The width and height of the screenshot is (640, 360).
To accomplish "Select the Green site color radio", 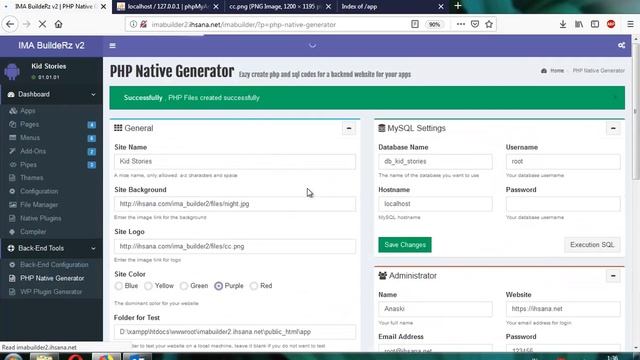I will click(184, 286).
